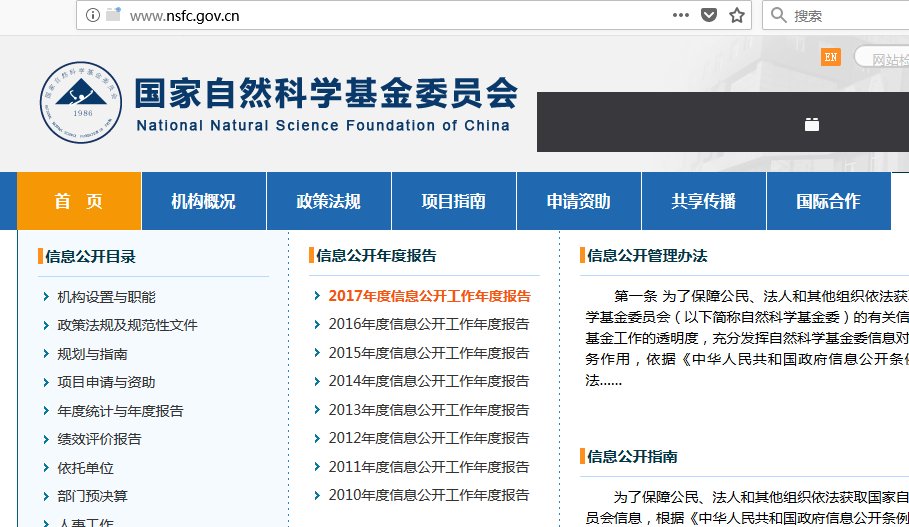Open 年度统计与年度报告 link
The image size is (909, 527).
120,411
